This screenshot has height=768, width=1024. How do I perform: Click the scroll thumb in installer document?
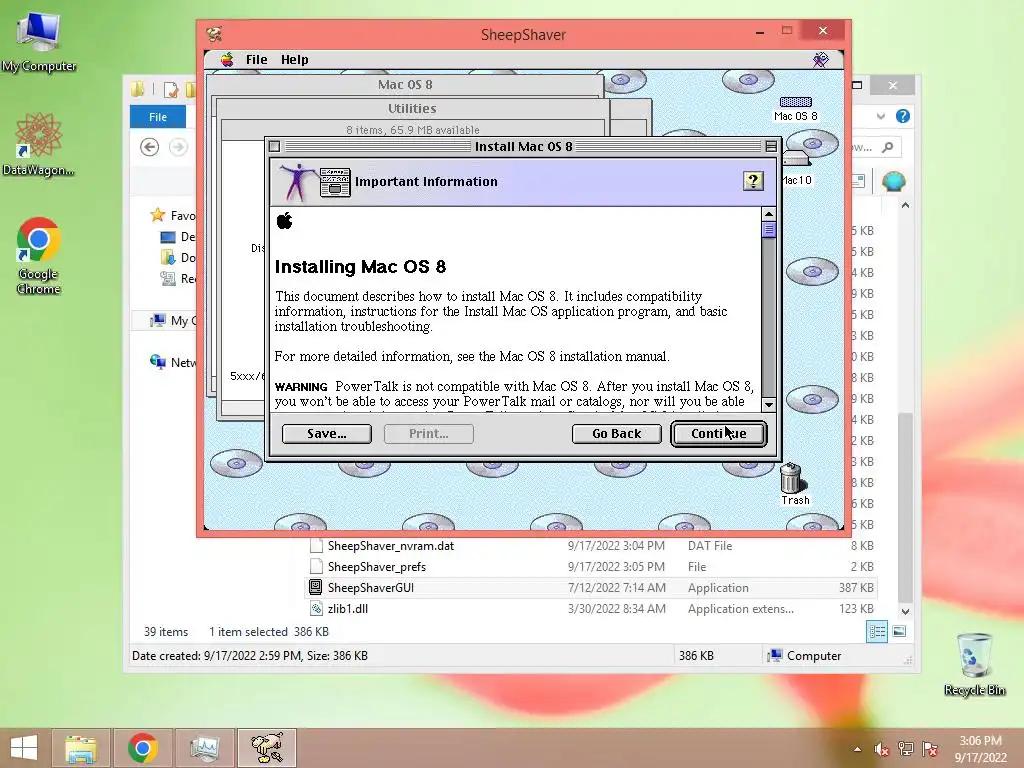(769, 230)
